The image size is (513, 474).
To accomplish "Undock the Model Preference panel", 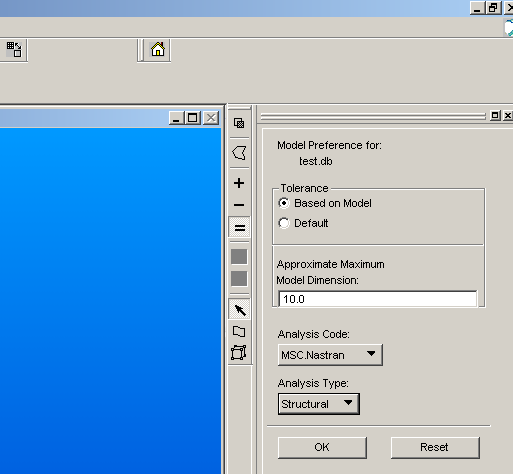I will 495,115.
